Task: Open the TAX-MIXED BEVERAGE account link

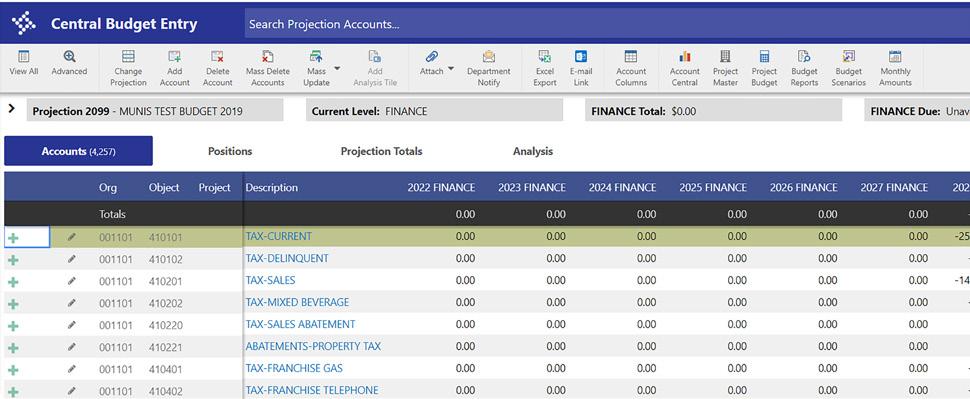Action: pos(298,302)
